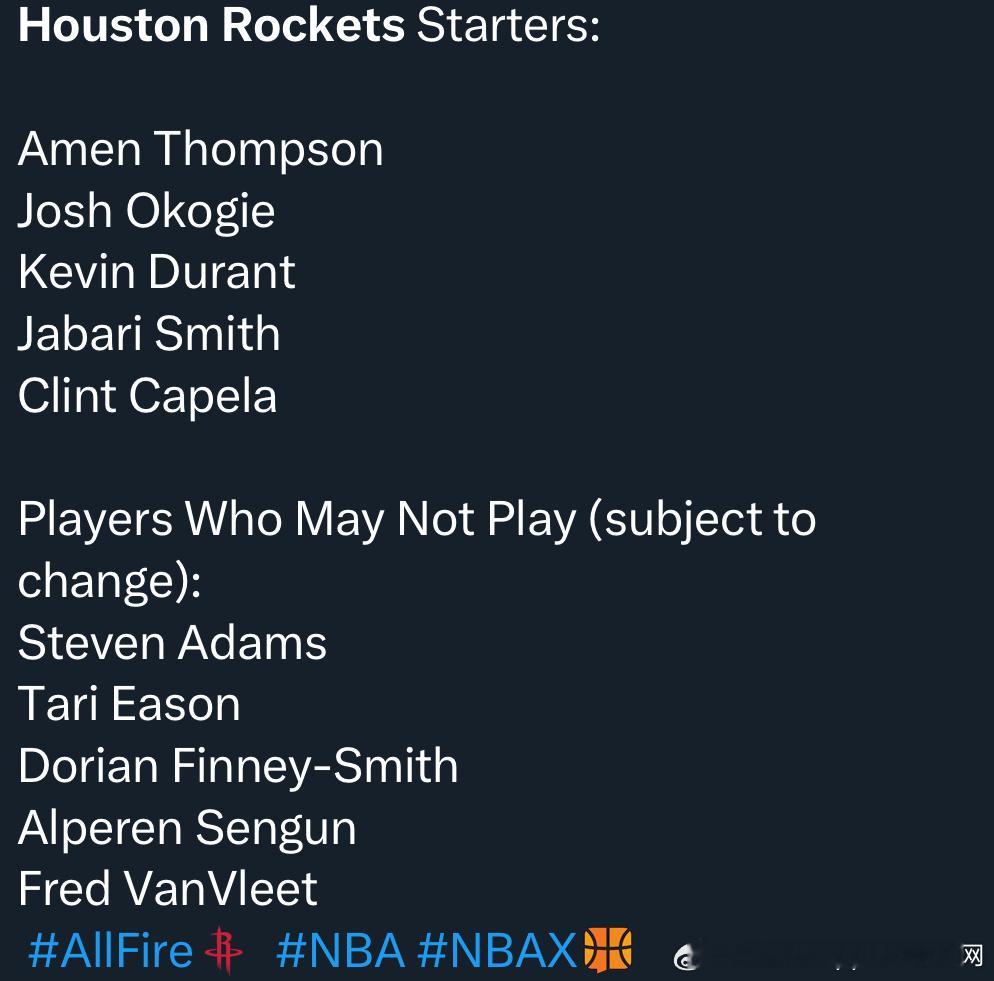Click the Players Who May Not Play heading
Screen dimensions: 994x981
[416, 519]
